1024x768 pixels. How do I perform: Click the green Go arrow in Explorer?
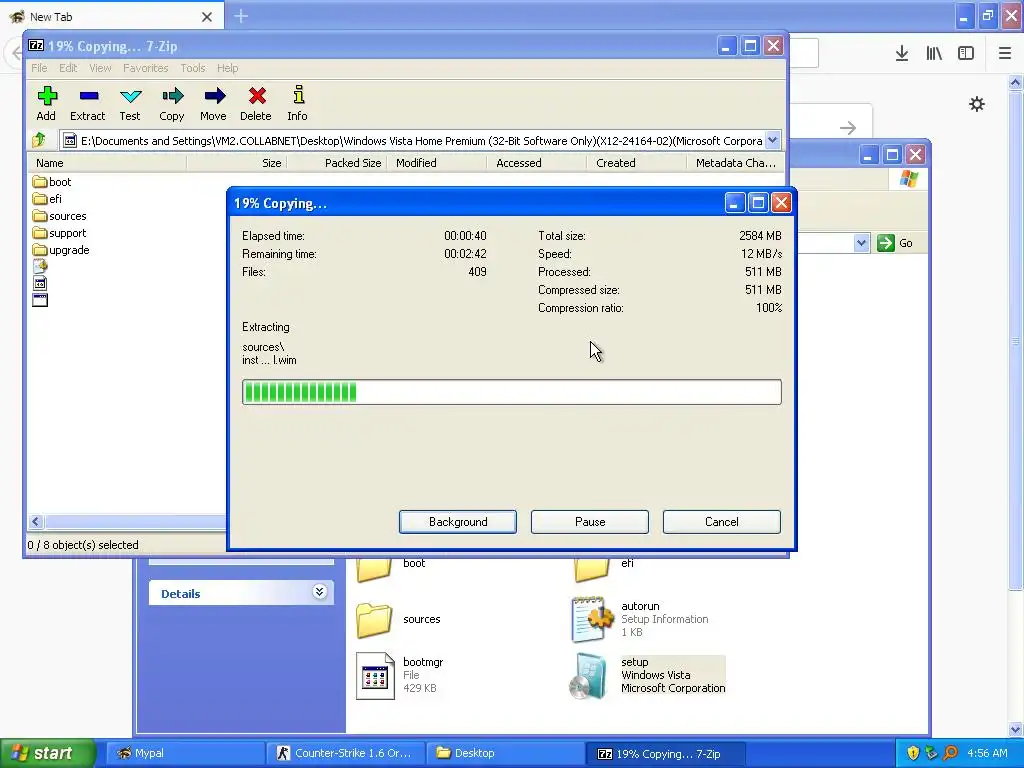[x=886, y=243]
